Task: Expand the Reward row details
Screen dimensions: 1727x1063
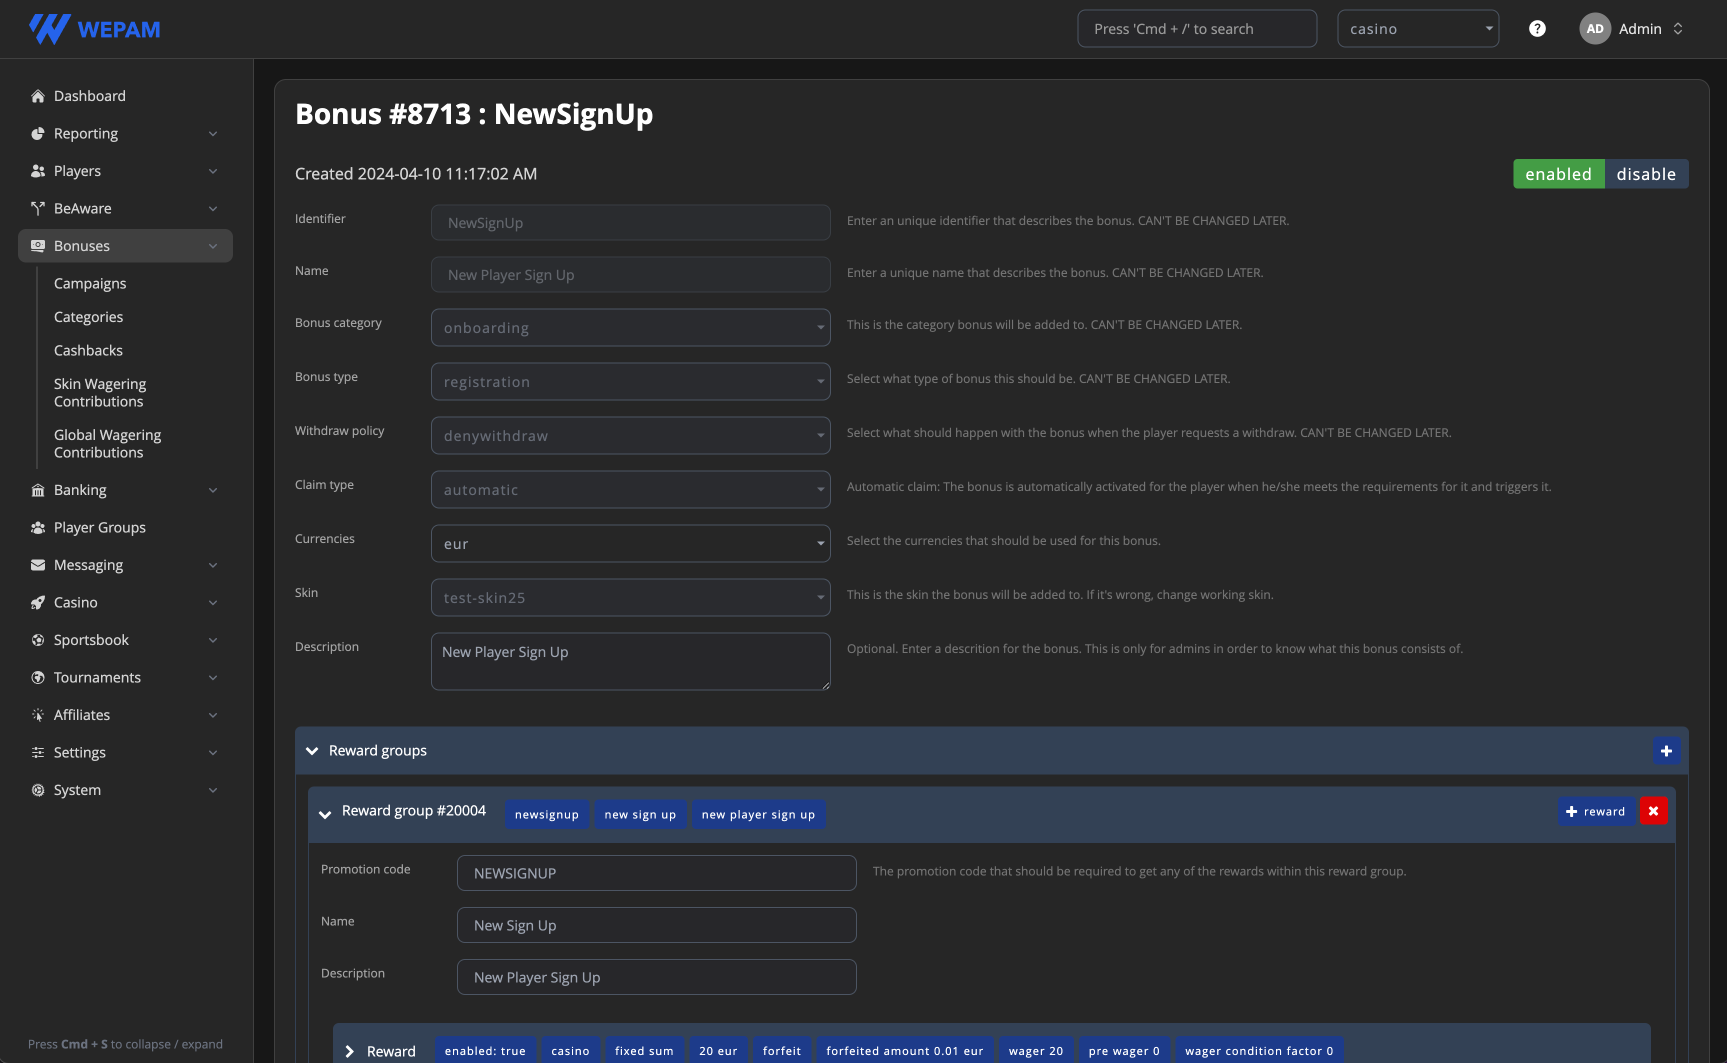Action: click(x=350, y=1051)
